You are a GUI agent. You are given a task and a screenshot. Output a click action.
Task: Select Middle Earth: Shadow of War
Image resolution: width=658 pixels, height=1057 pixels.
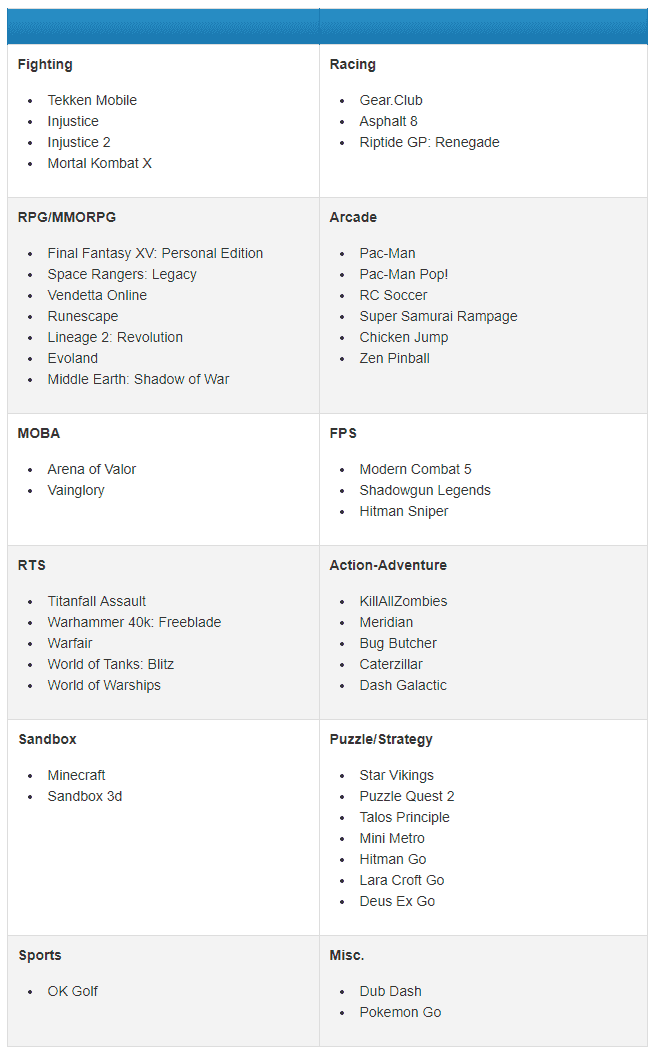point(138,380)
